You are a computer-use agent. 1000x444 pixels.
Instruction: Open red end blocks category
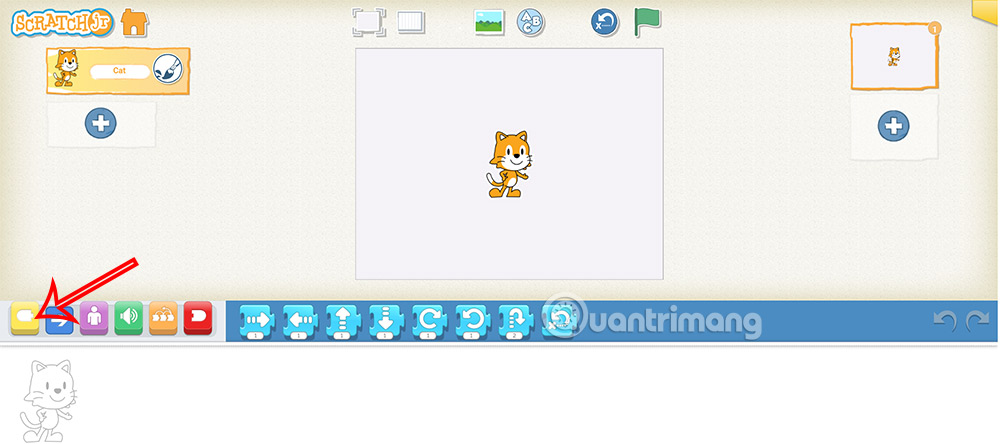click(x=198, y=318)
